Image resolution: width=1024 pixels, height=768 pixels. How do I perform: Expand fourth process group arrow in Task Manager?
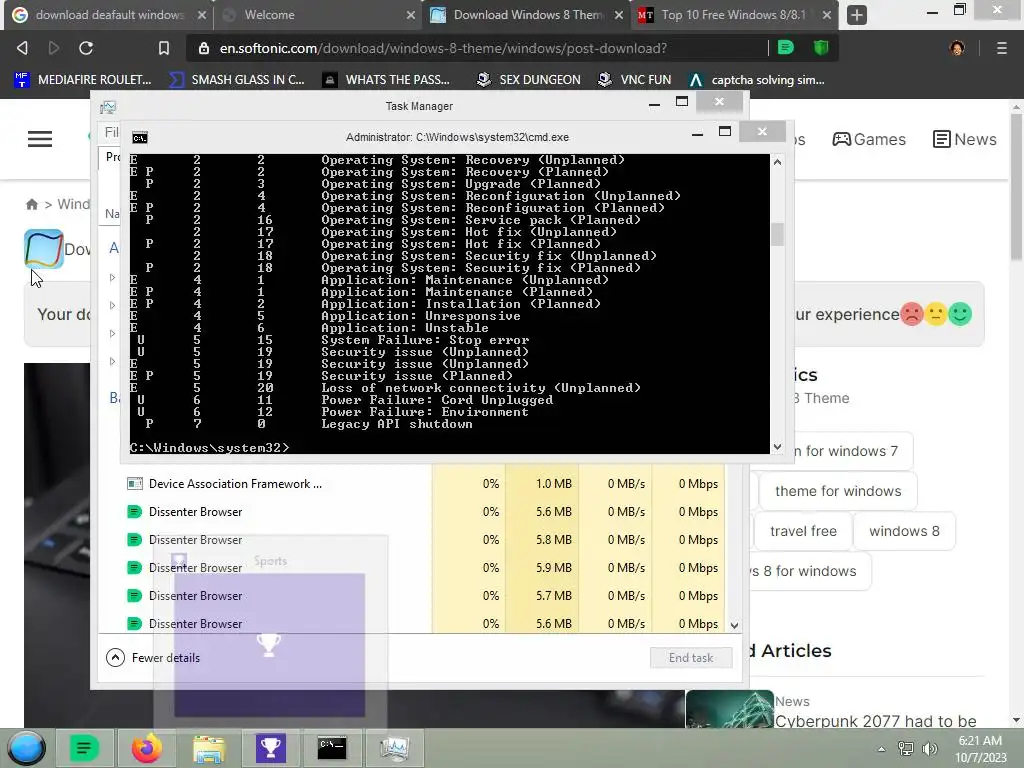point(112,362)
